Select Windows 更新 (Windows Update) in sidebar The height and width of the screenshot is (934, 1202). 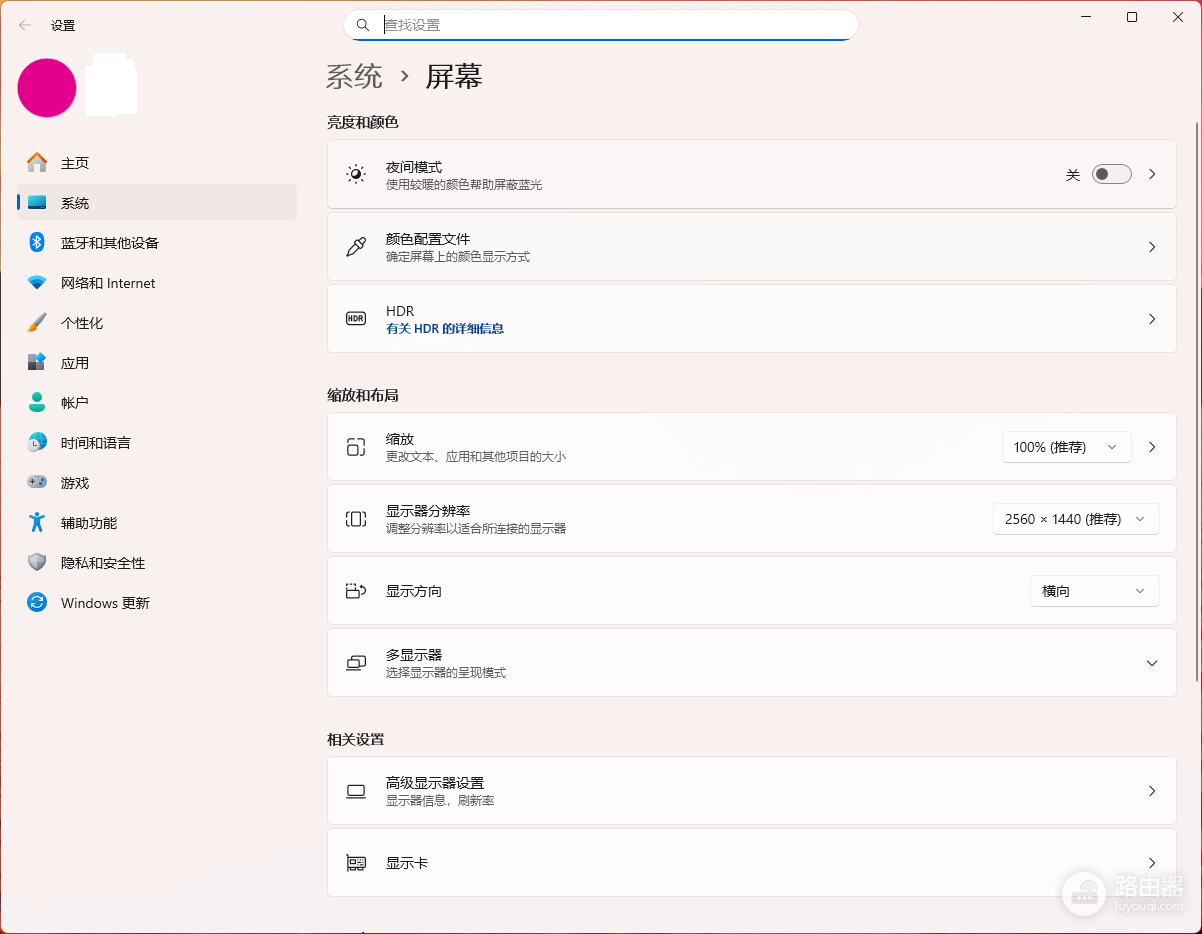(x=157, y=602)
